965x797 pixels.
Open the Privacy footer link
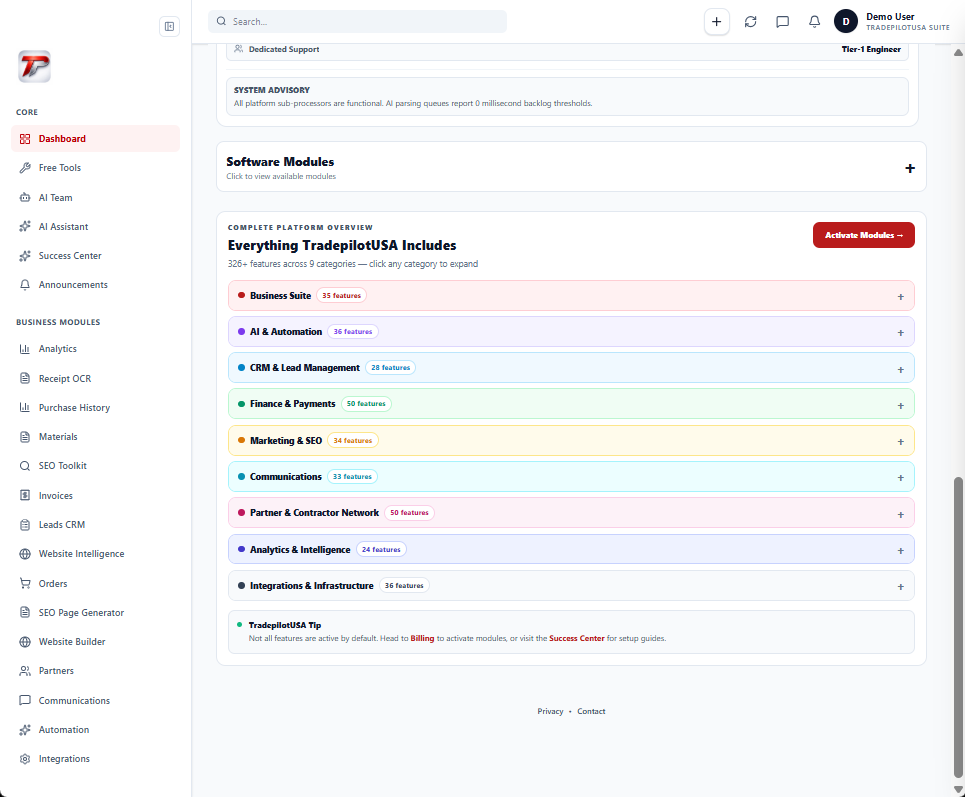click(x=550, y=711)
